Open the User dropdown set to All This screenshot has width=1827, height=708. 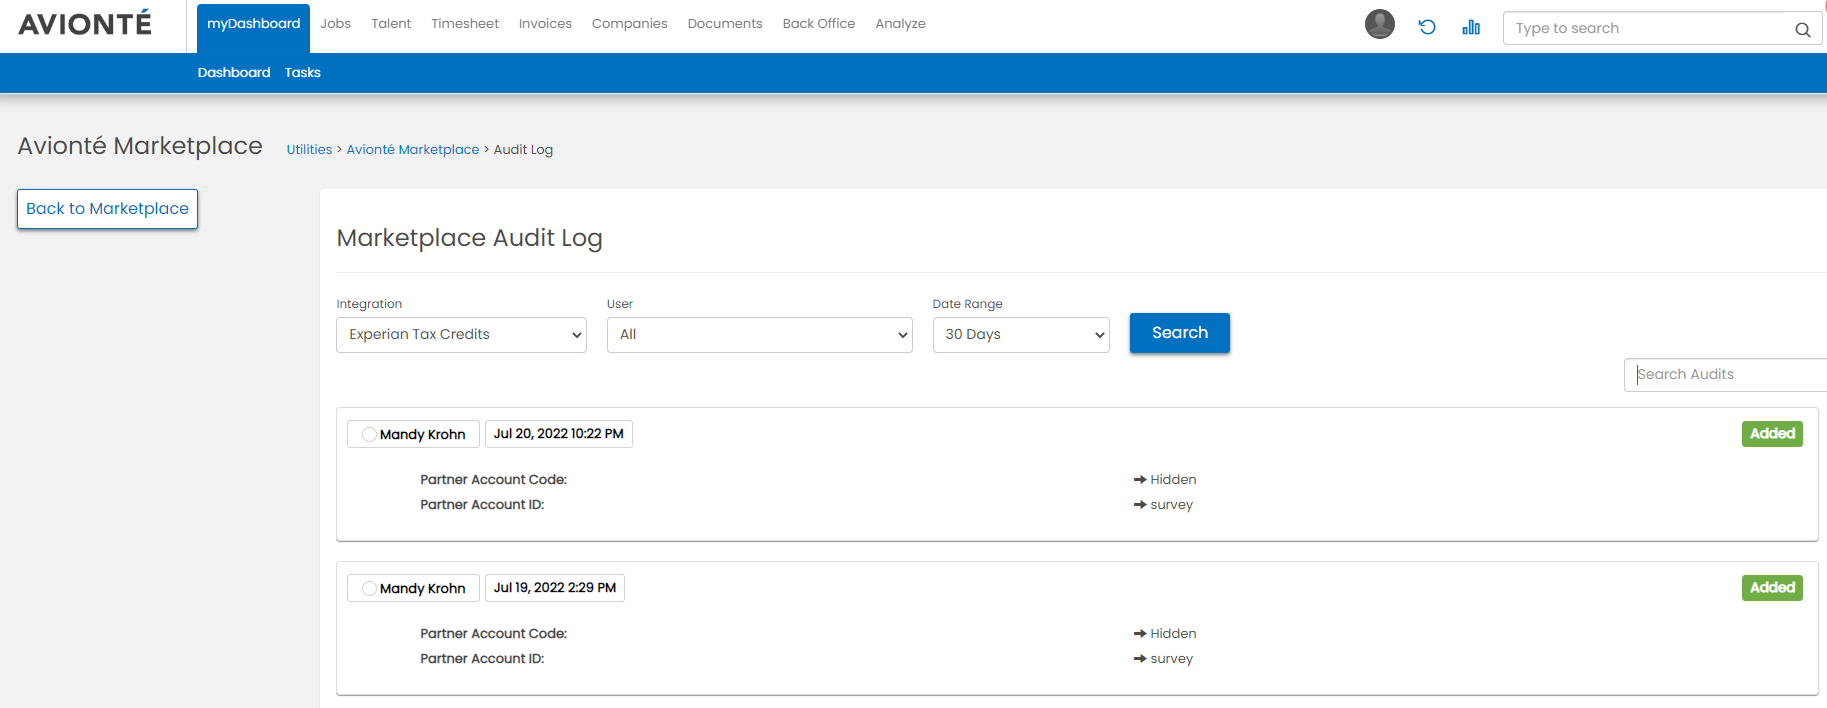[x=759, y=335]
